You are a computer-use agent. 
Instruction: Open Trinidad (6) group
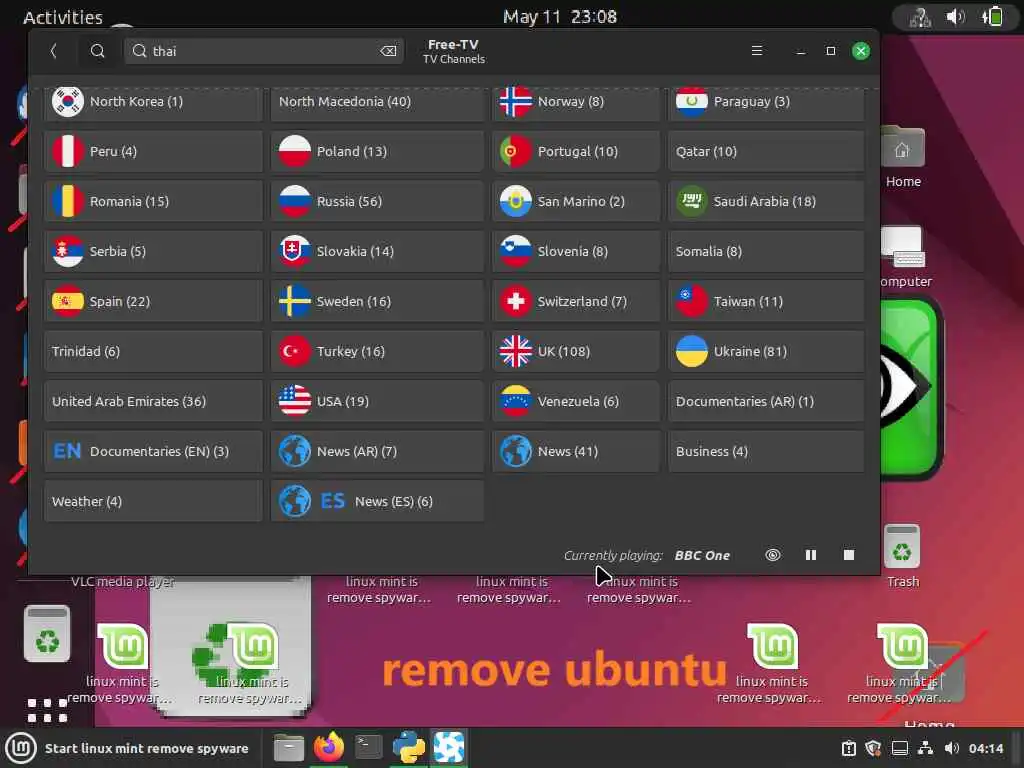coord(153,351)
